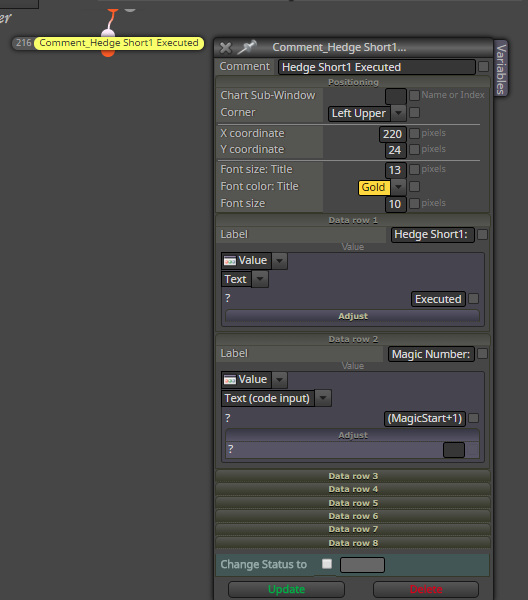Enable Name or Index checkbox
Screen dimensions: 528x600
414,95
